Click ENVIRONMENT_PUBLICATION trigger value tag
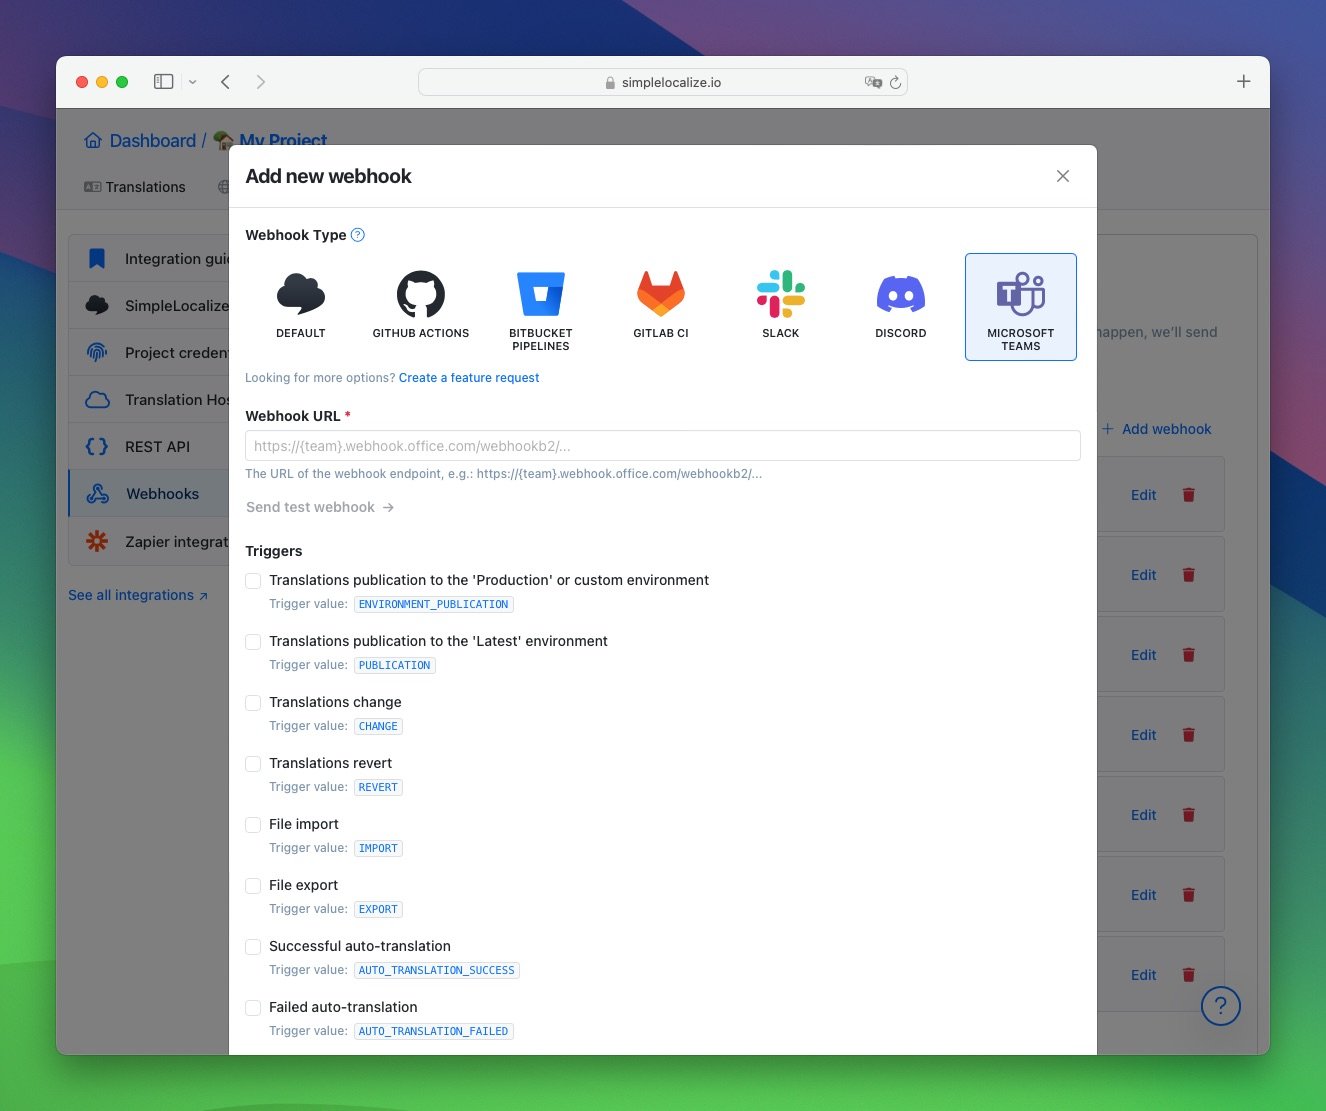Screen dimensions: 1326x1111 434,604
